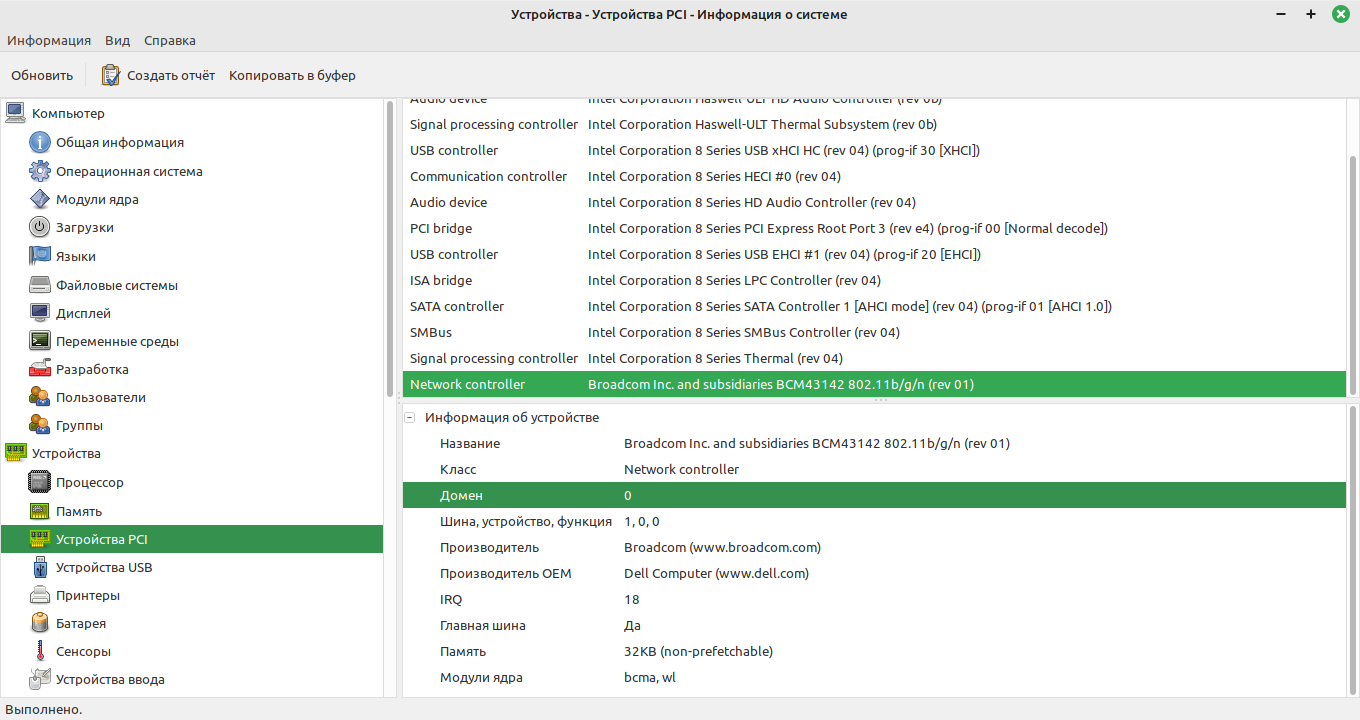
Task: Open the Вид menu
Action: (117, 40)
